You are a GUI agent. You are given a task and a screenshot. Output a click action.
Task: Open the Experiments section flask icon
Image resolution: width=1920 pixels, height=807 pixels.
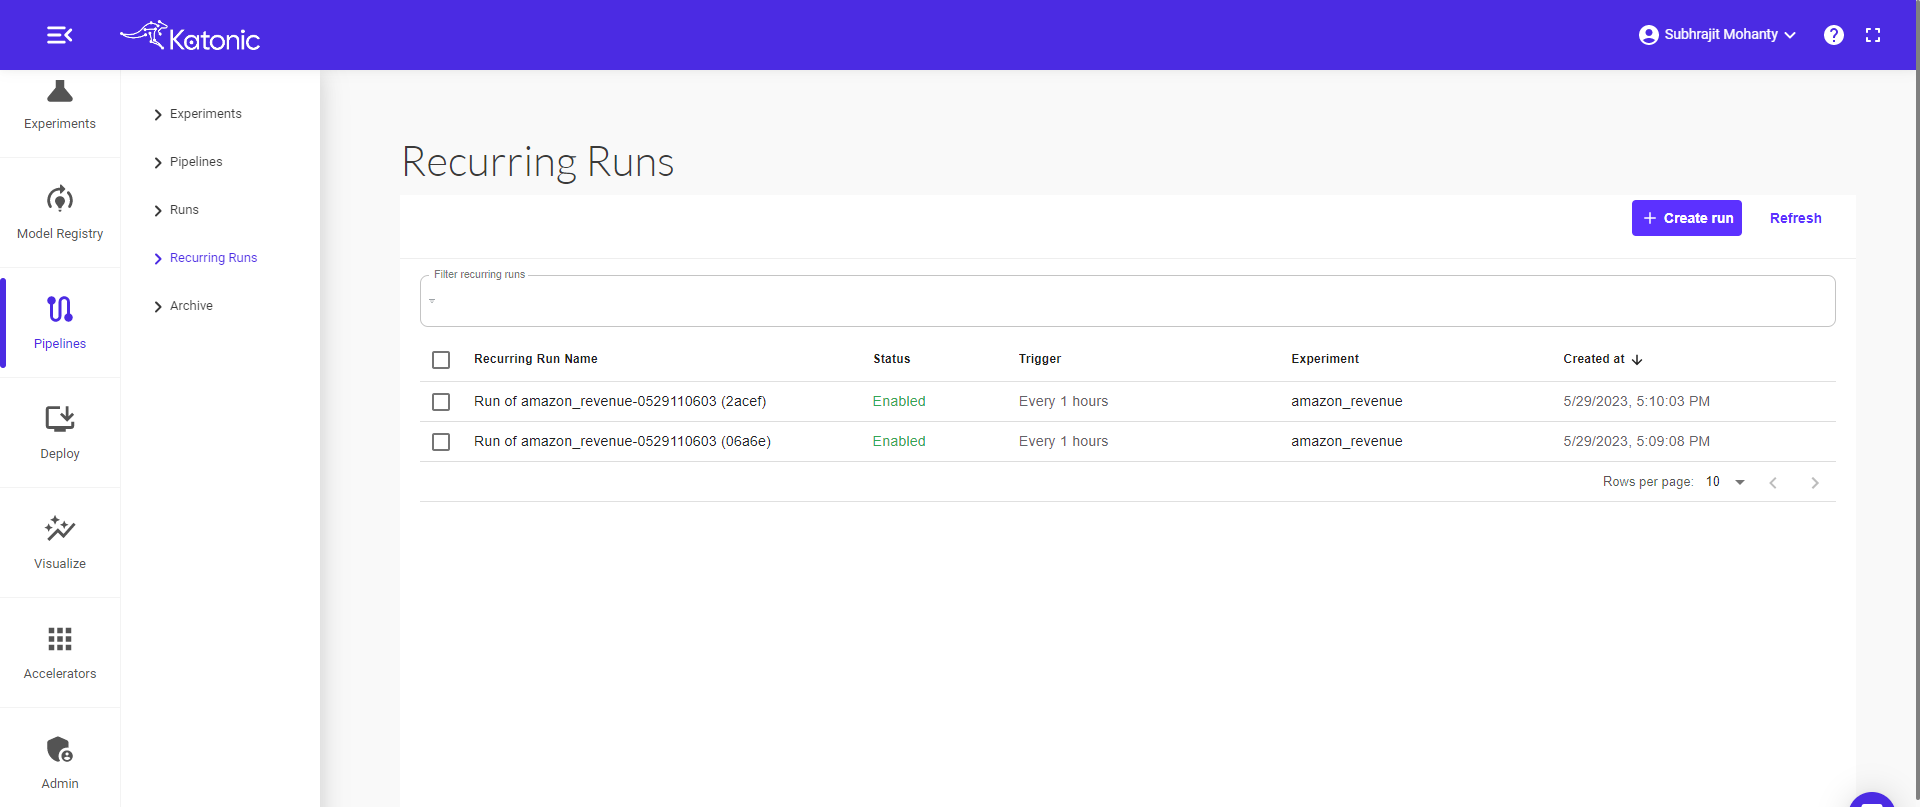[x=60, y=91]
